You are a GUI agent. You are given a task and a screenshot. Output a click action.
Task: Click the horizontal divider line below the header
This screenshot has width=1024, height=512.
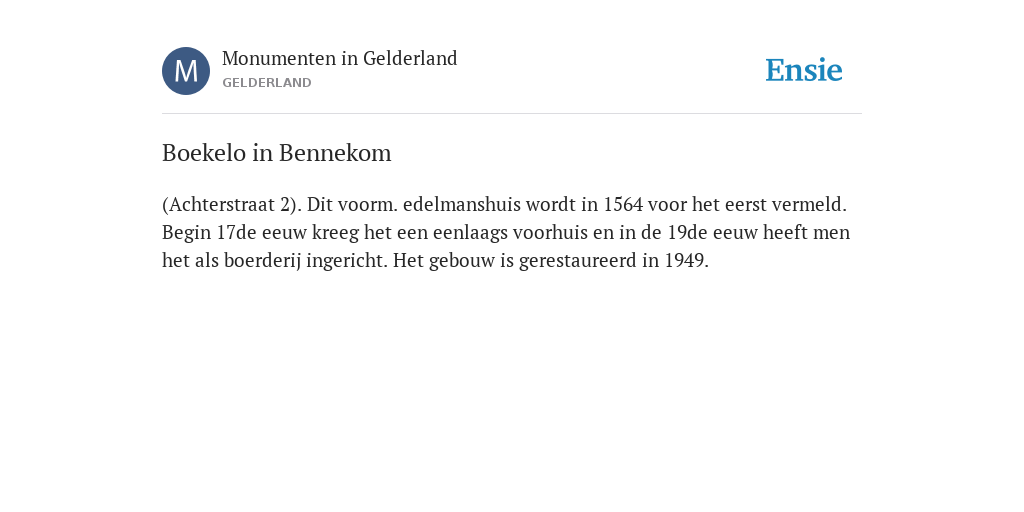click(512, 114)
